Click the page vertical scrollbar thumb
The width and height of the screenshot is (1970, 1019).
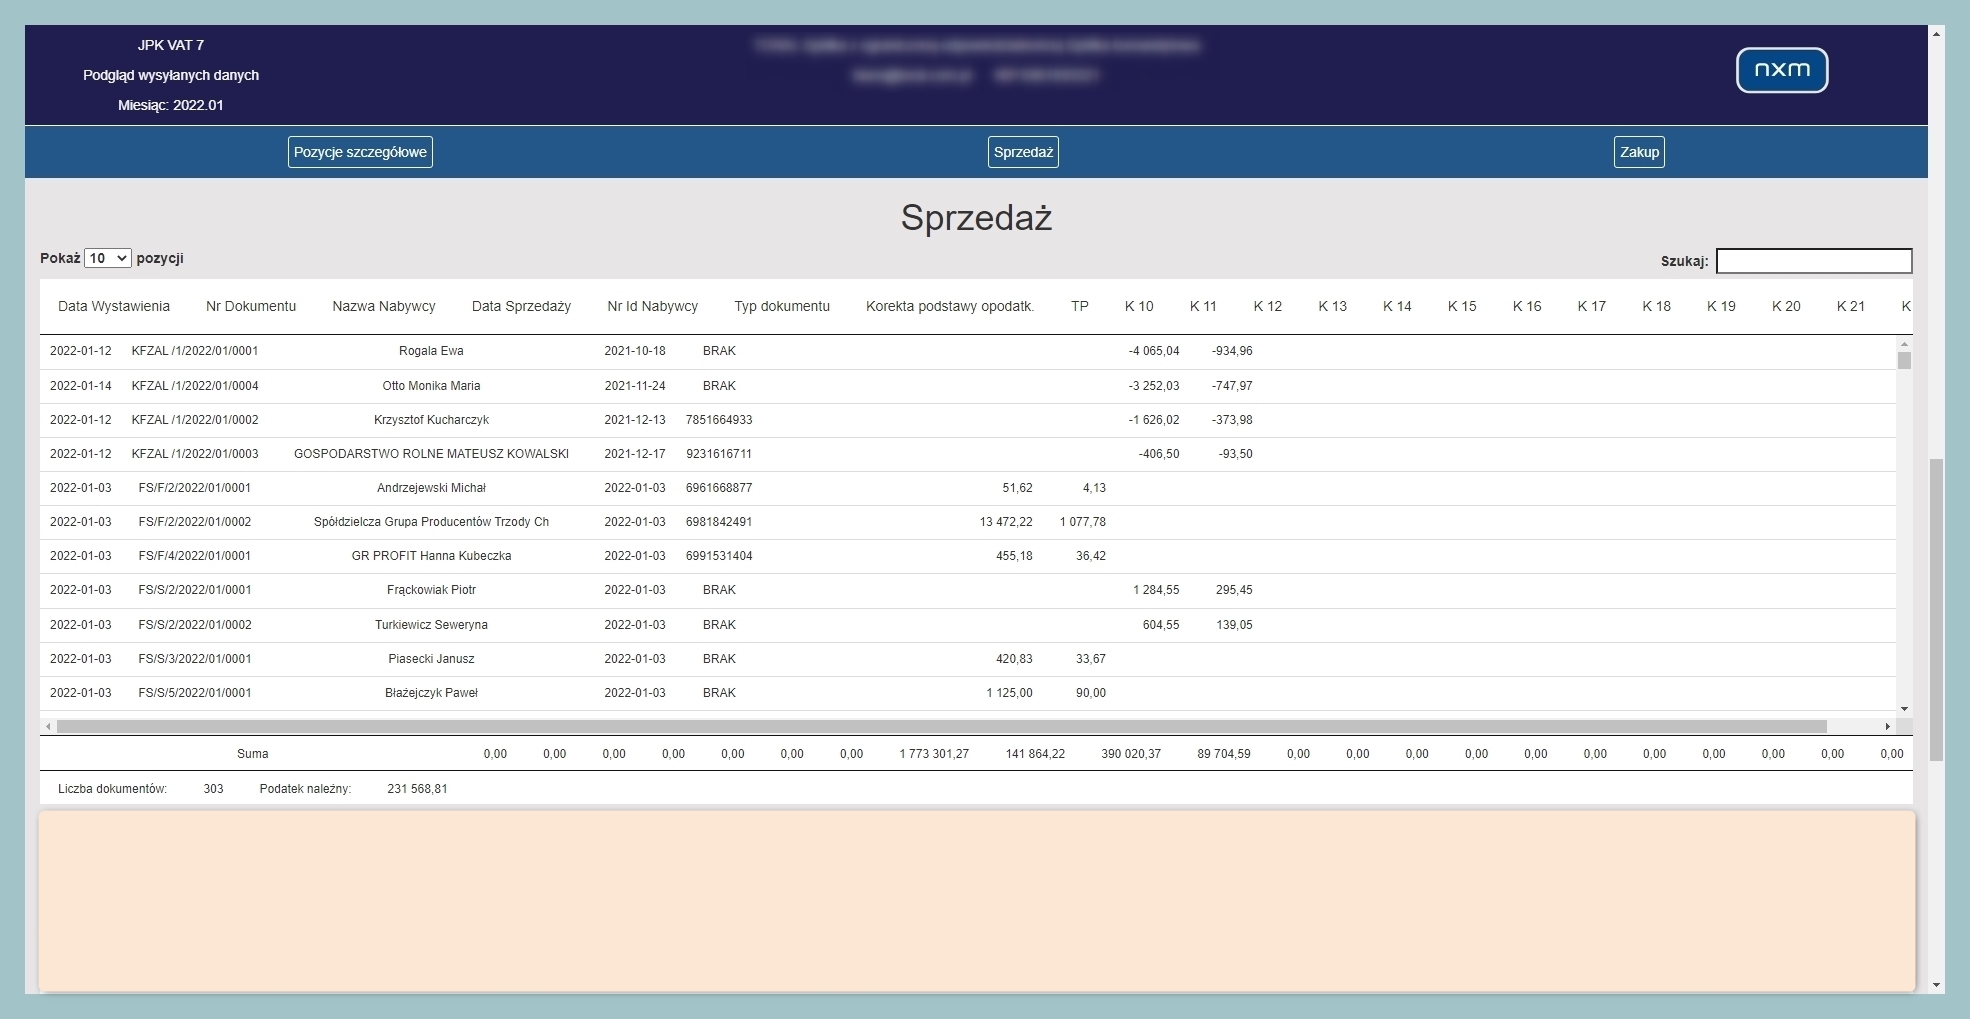tap(1937, 610)
